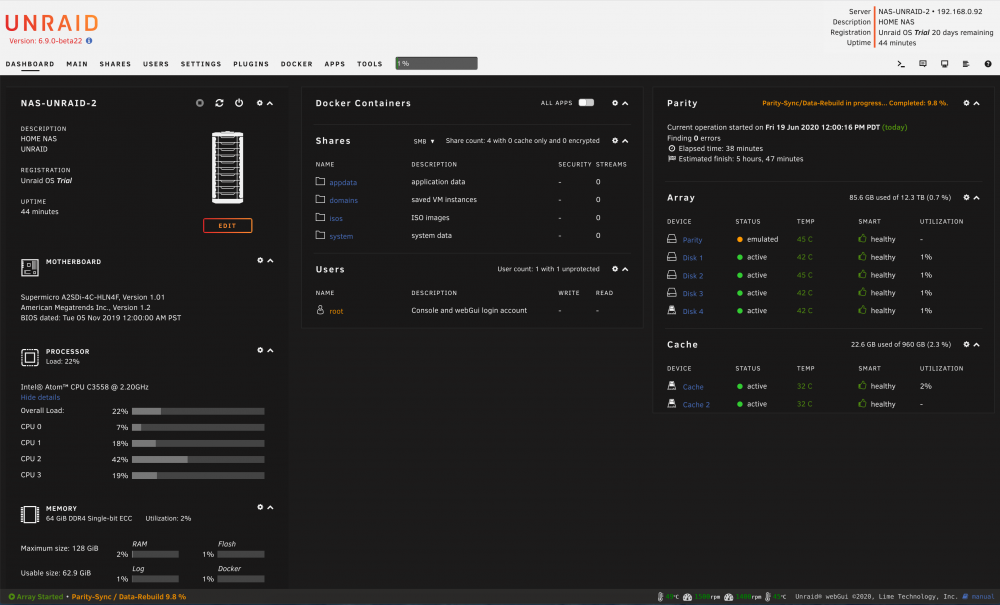Click the Docker Containers gear icon

click(615, 103)
